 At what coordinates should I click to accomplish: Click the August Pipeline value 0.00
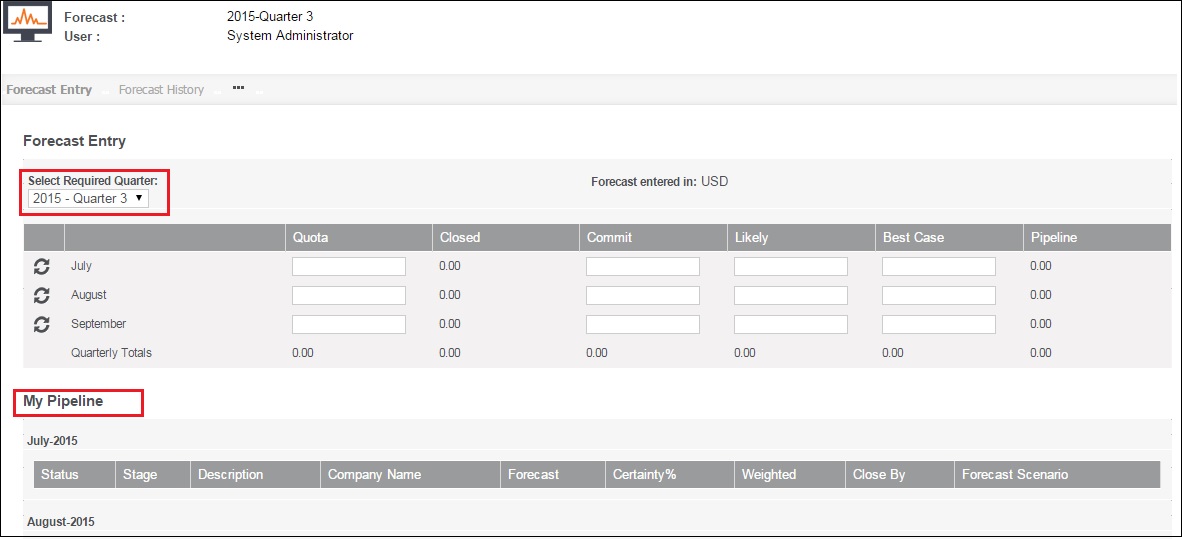coord(1041,295)
